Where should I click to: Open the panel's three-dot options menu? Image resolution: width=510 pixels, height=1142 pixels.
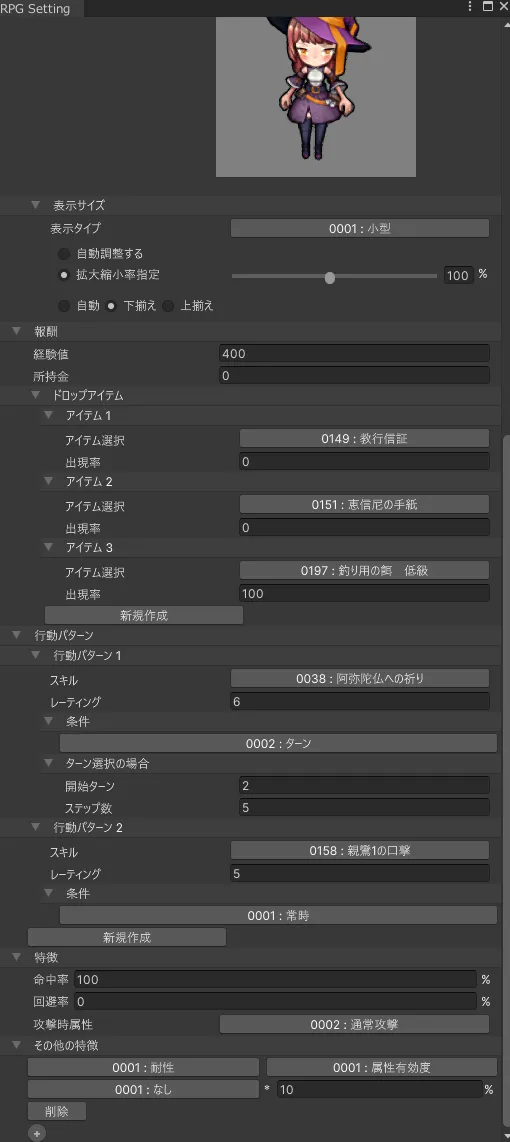470,7
